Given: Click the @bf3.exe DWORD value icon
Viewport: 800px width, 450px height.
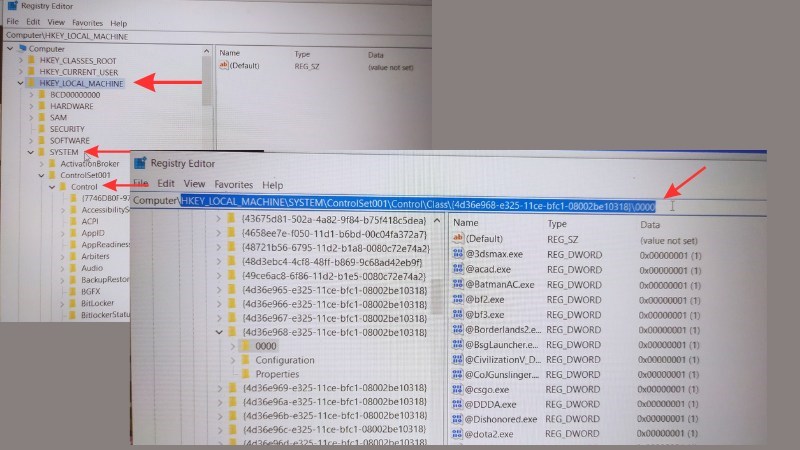Looking at the screenshot, I should [458, 314].
